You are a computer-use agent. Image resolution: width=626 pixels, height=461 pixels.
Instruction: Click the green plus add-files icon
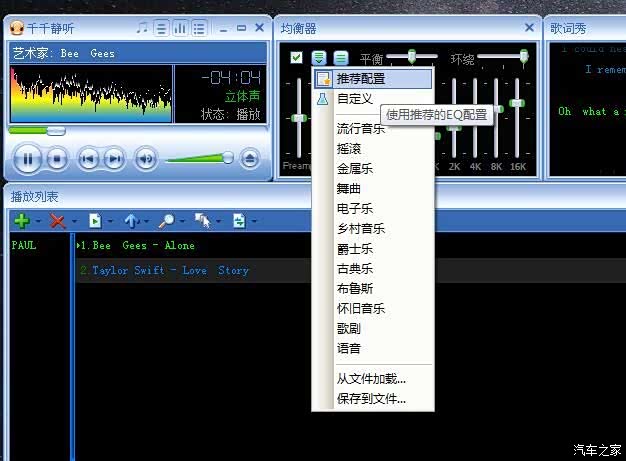click(x=22, y=220)
